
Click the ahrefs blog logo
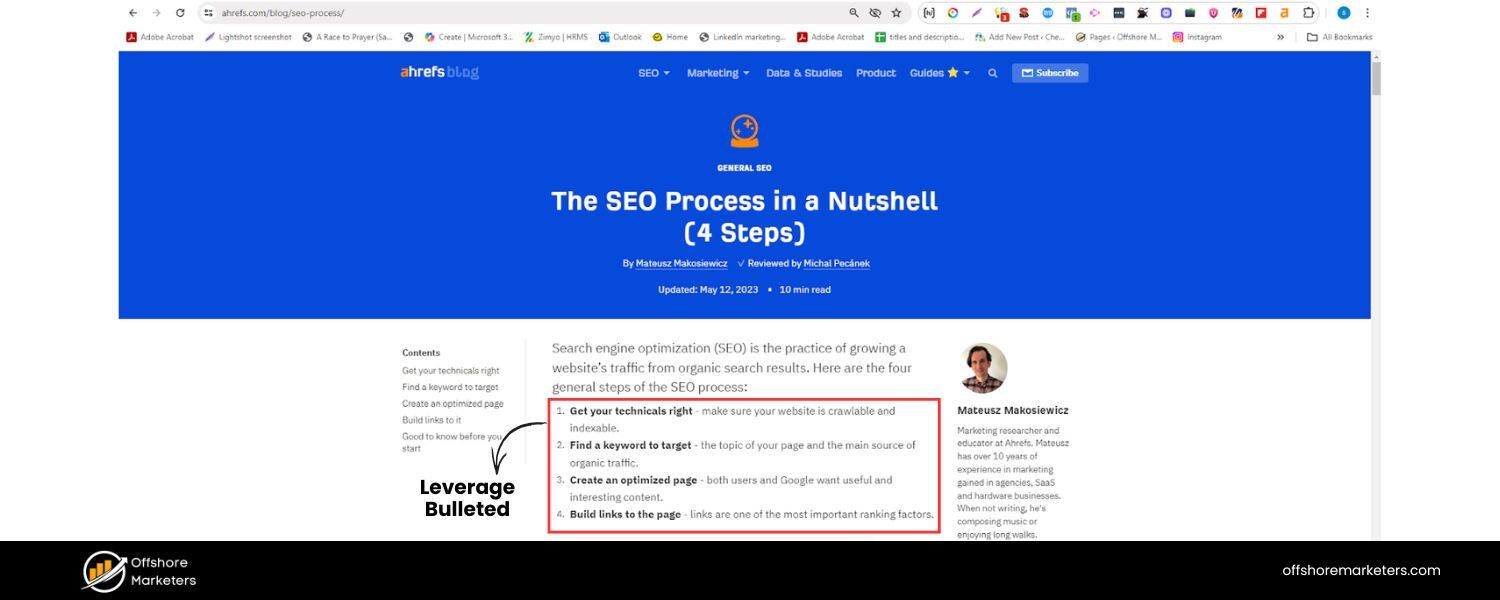tap(439, 73)
